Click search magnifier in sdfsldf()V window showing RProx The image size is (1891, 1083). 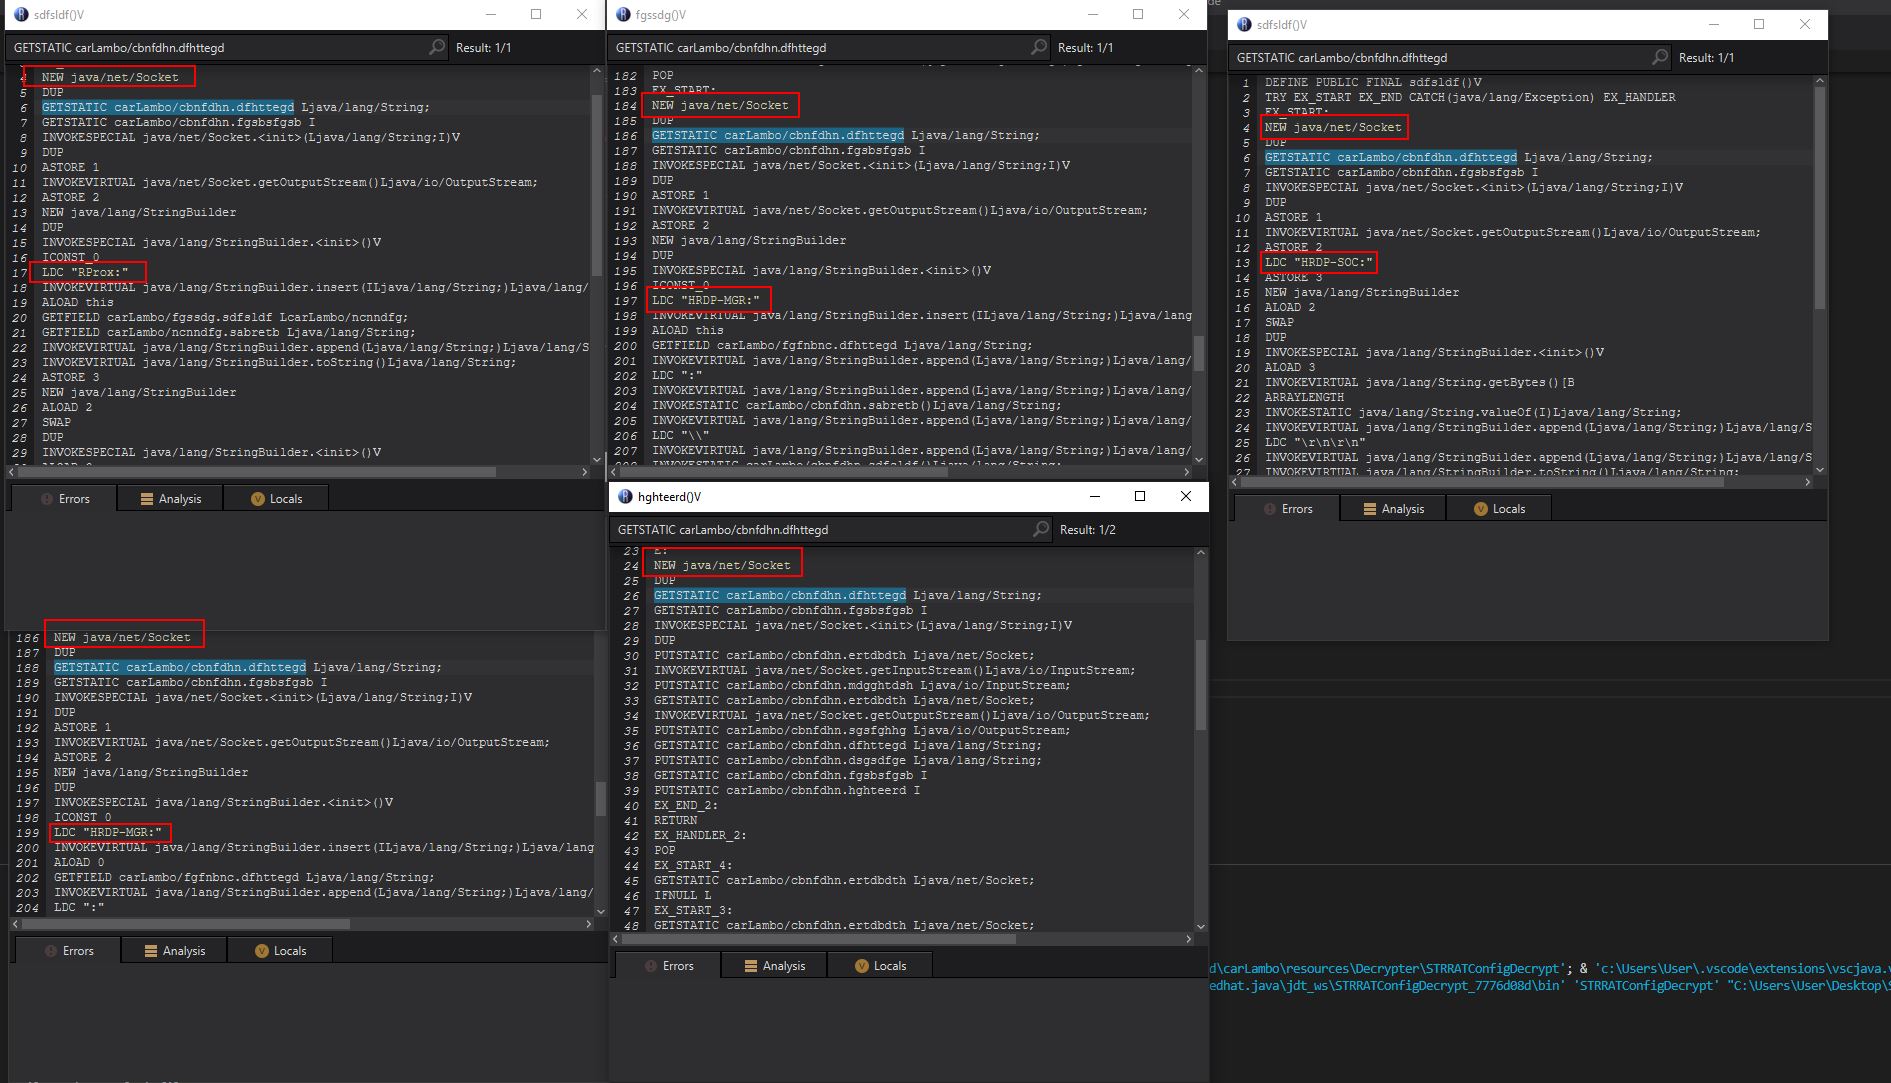(x=437, y=47)
